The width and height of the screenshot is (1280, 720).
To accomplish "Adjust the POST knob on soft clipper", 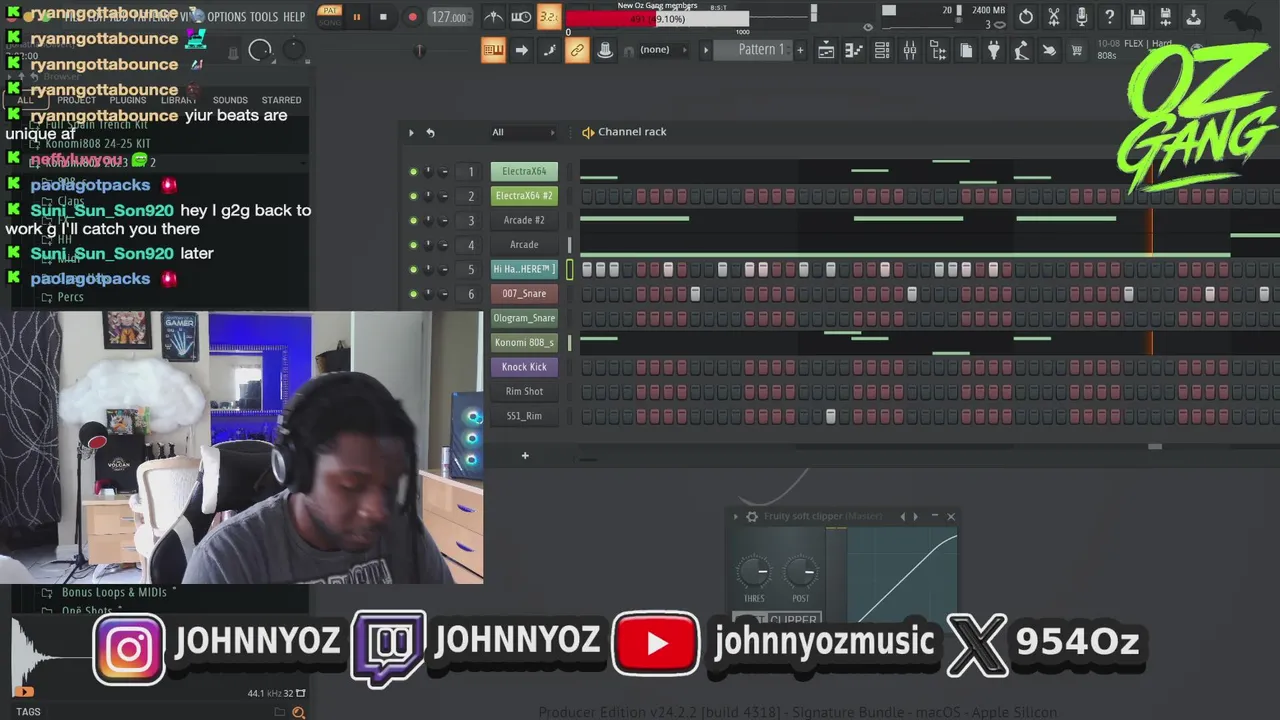I will pos(801,573).
